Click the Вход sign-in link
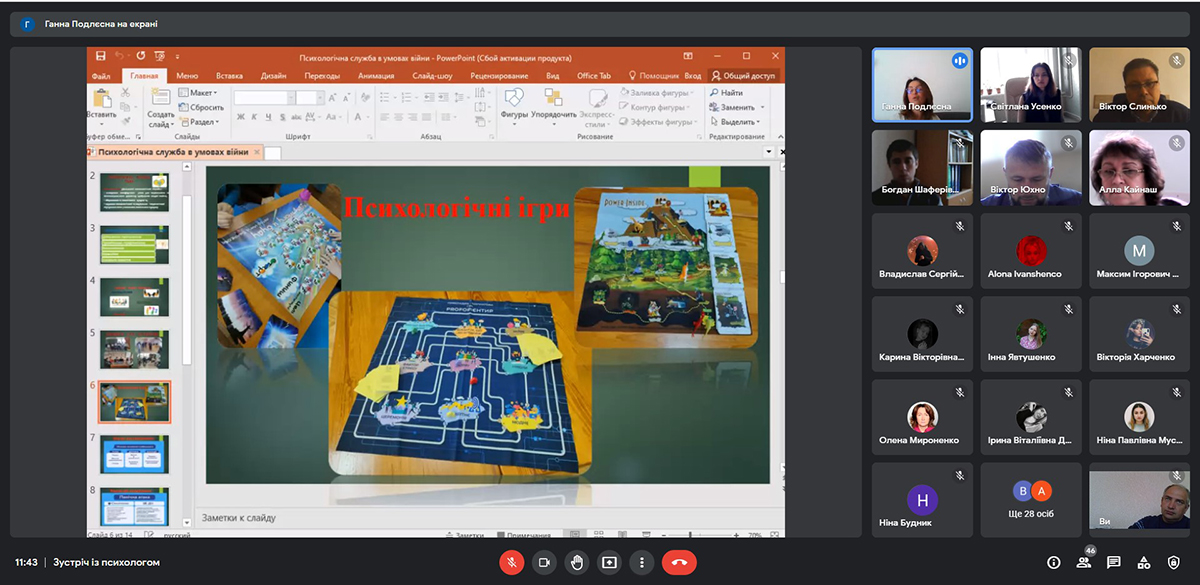The width and height of the screenshot is (1200, 585). click(693, 76)
